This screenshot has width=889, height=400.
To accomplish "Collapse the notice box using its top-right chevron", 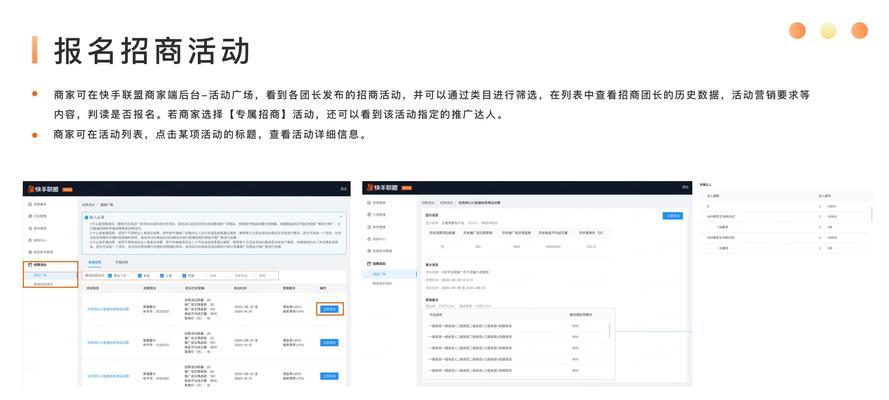I will (x=341, y=217).
